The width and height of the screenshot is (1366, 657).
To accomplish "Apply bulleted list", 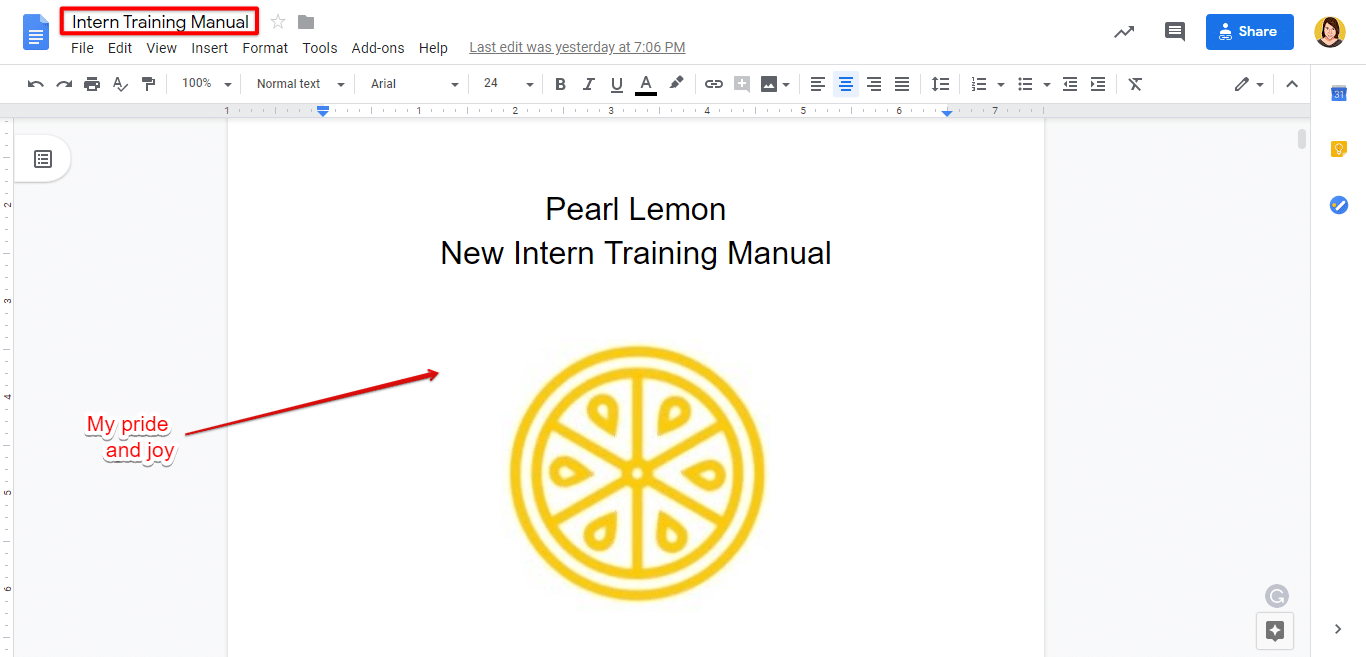I will pos(1025,84).
